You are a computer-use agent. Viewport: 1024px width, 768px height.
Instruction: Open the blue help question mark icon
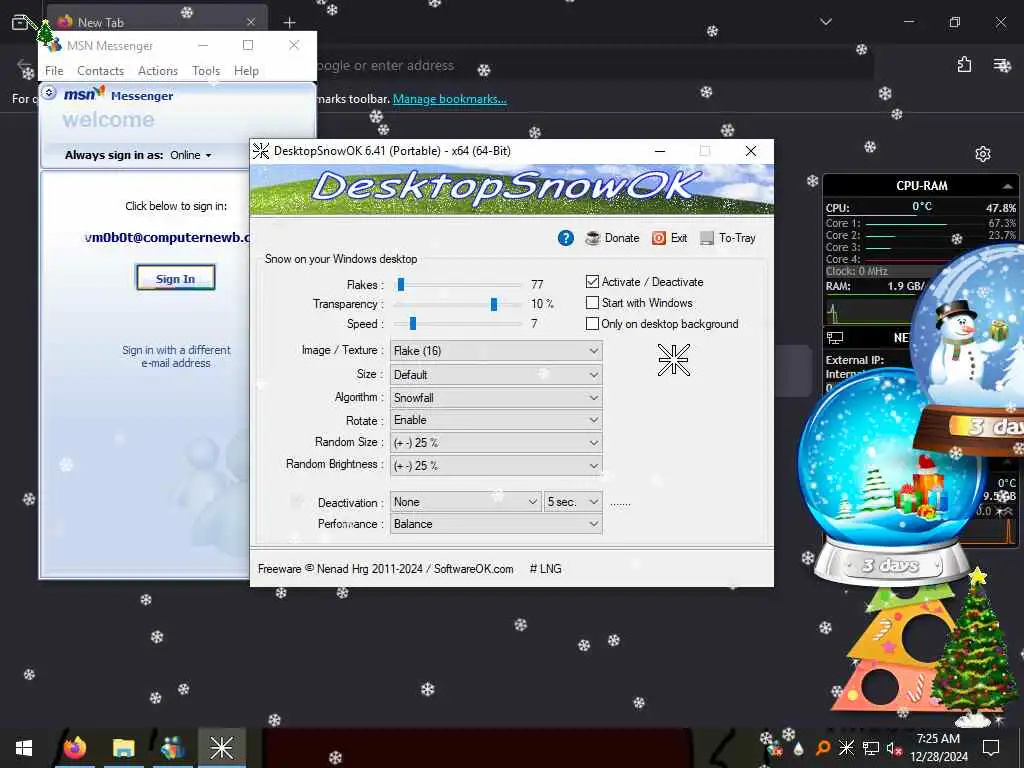click(x=566, y=238)
